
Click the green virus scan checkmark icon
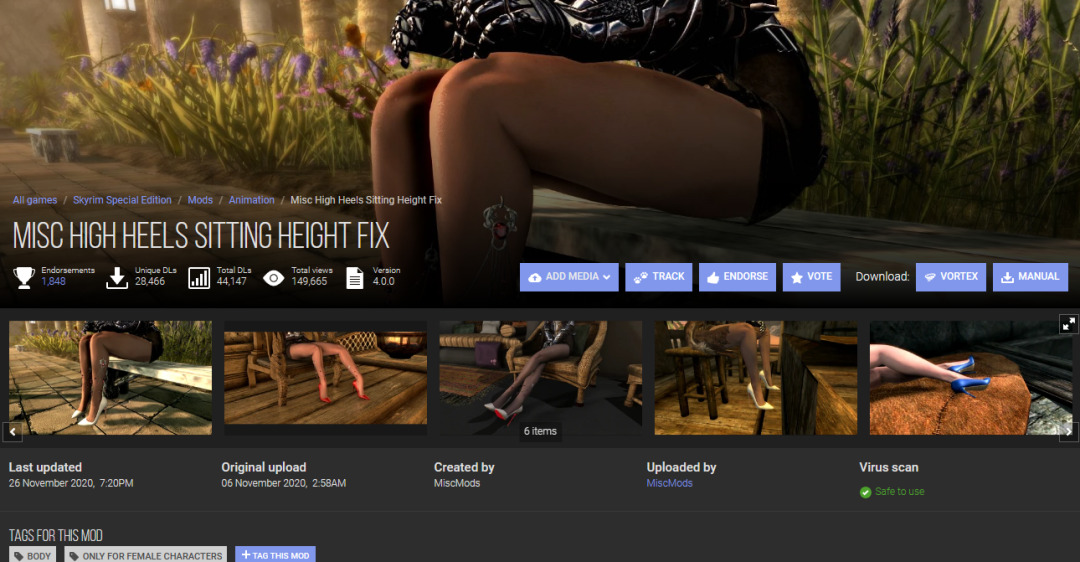866,492
